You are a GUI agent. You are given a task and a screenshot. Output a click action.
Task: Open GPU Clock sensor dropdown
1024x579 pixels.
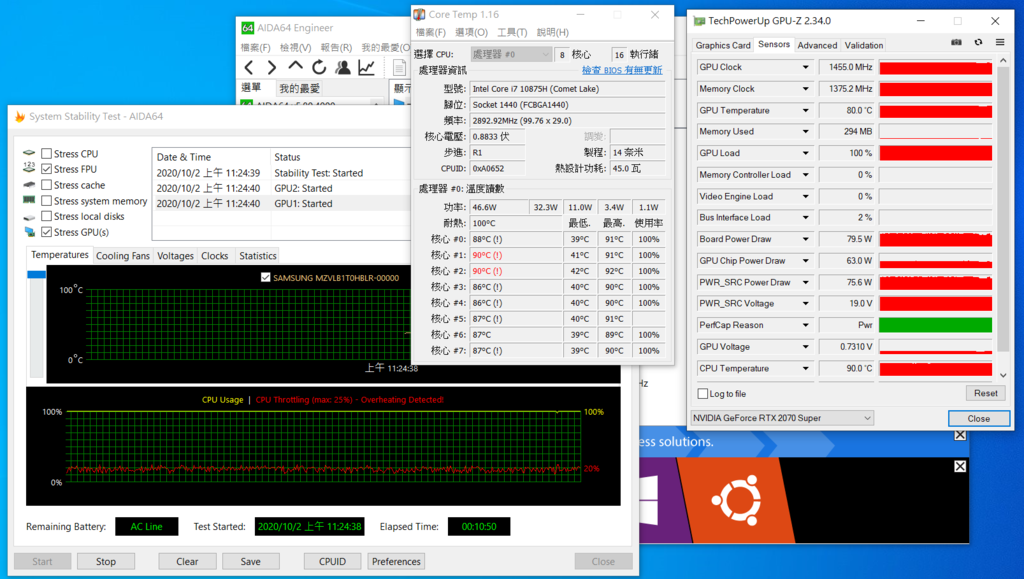click(x=805, y=67)
